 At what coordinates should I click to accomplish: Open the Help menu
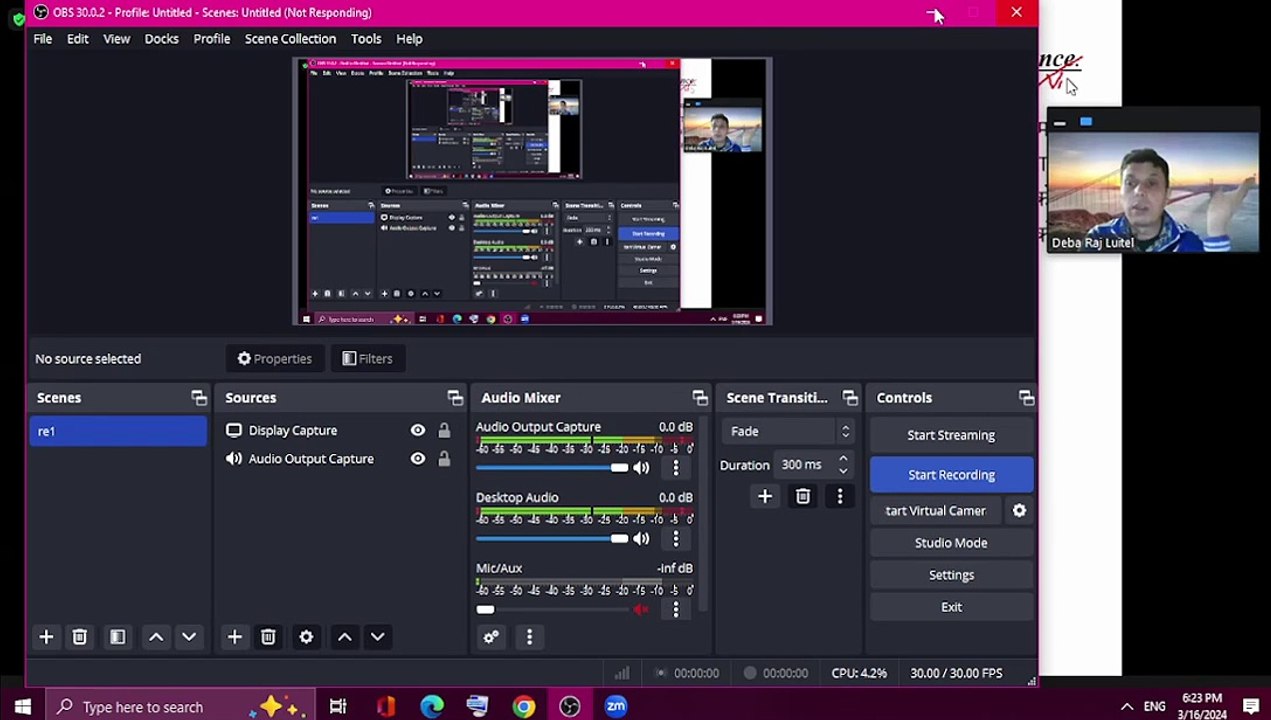(409, 39)
